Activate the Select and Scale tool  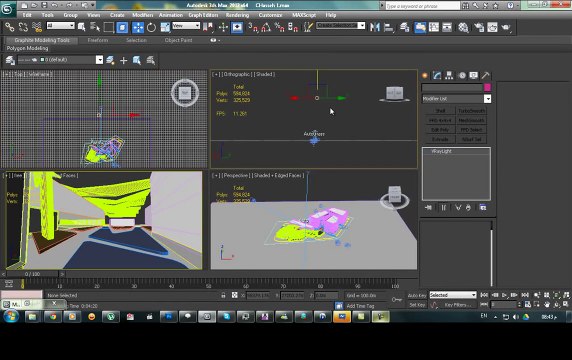pos(165,27)
